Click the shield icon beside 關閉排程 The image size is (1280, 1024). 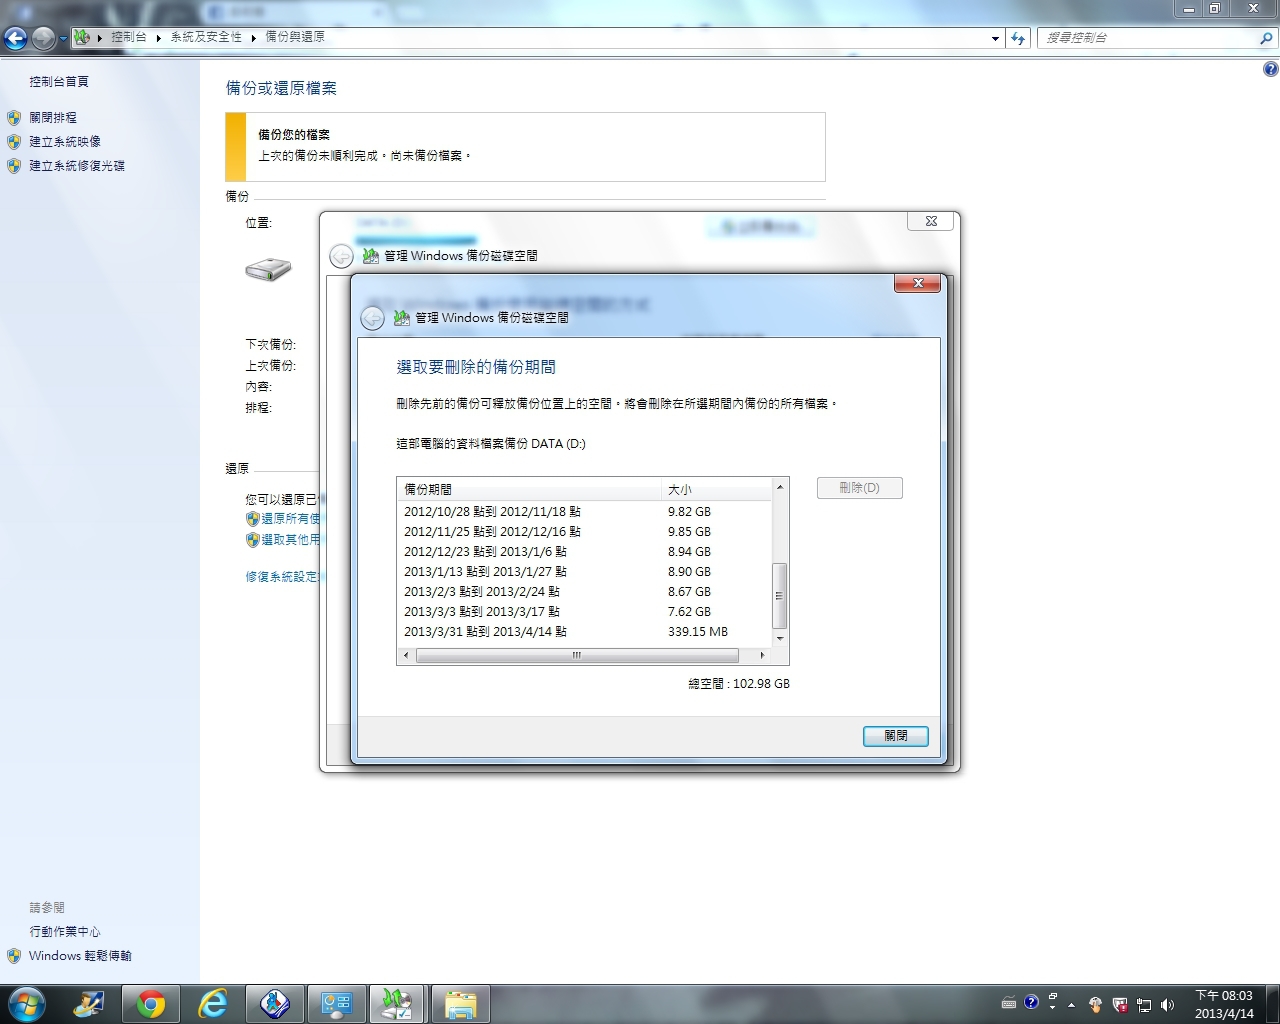(14, 118)
